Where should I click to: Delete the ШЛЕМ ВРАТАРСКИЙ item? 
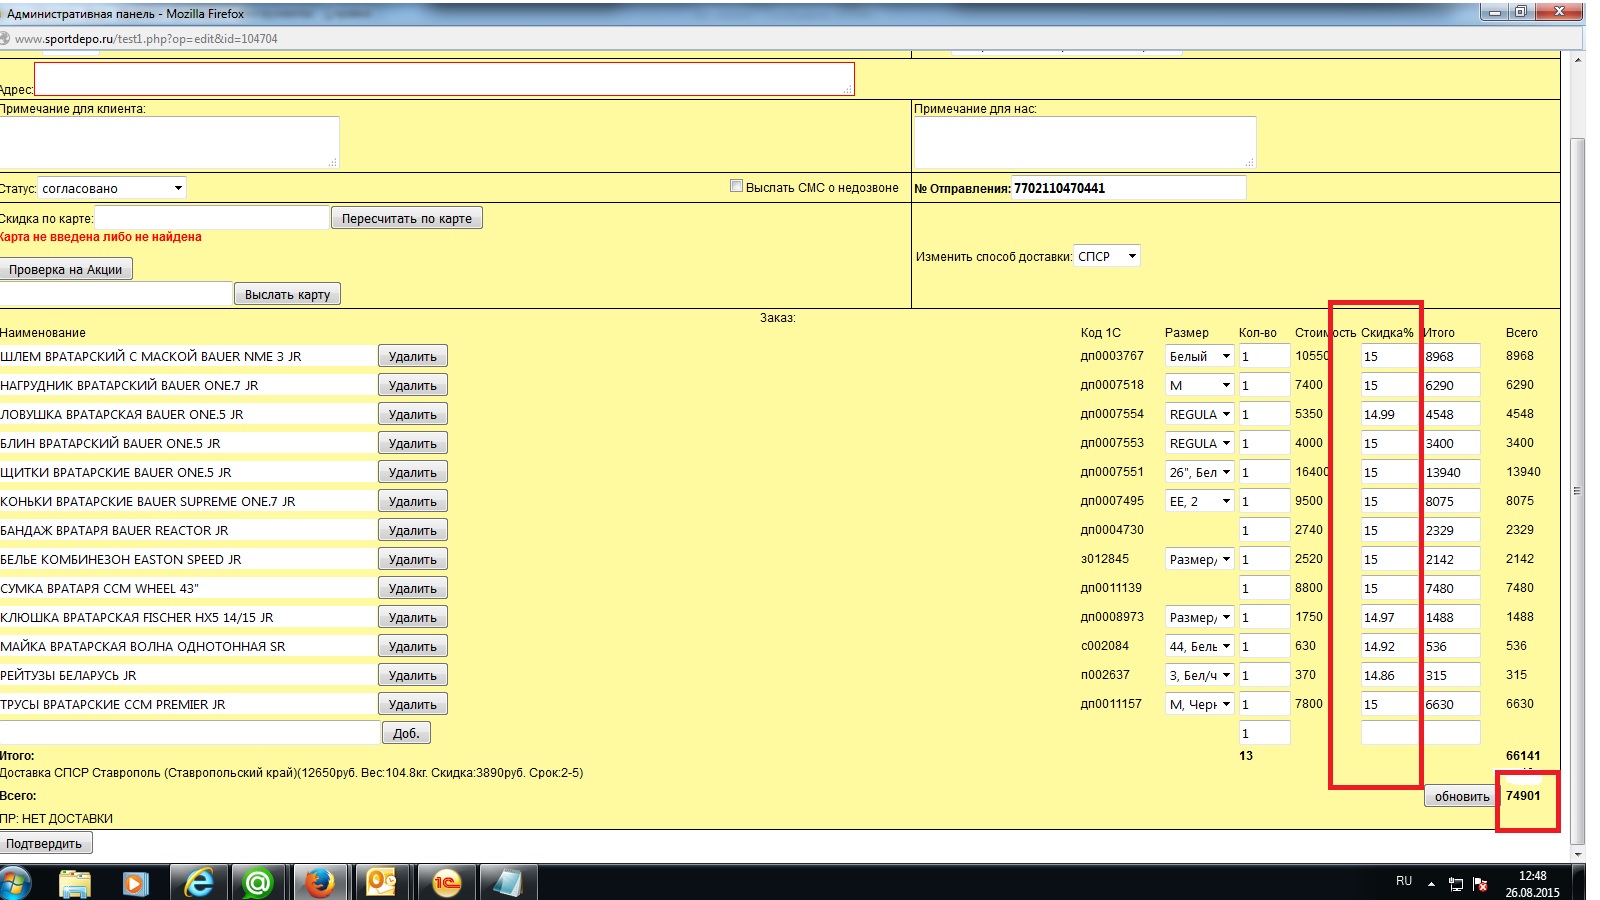[412, 356]
